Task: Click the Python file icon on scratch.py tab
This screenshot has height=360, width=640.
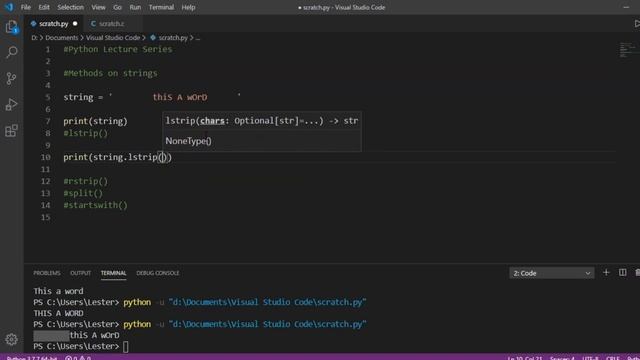Action: pyautogui.click(x=33, y=24)
